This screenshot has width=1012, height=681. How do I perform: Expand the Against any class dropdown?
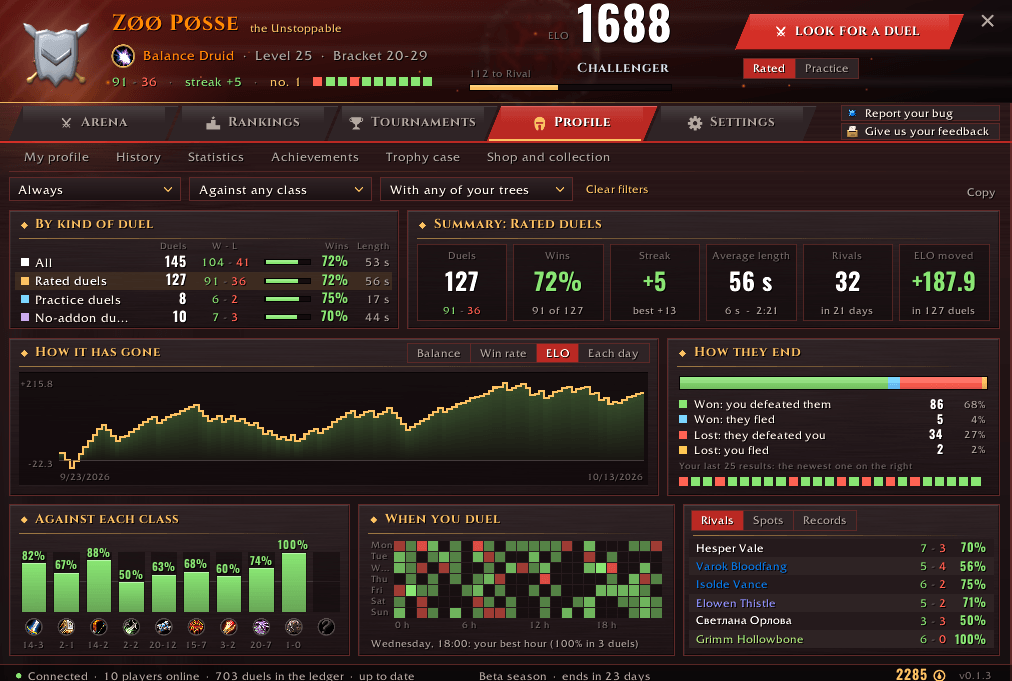click(280, 190)
